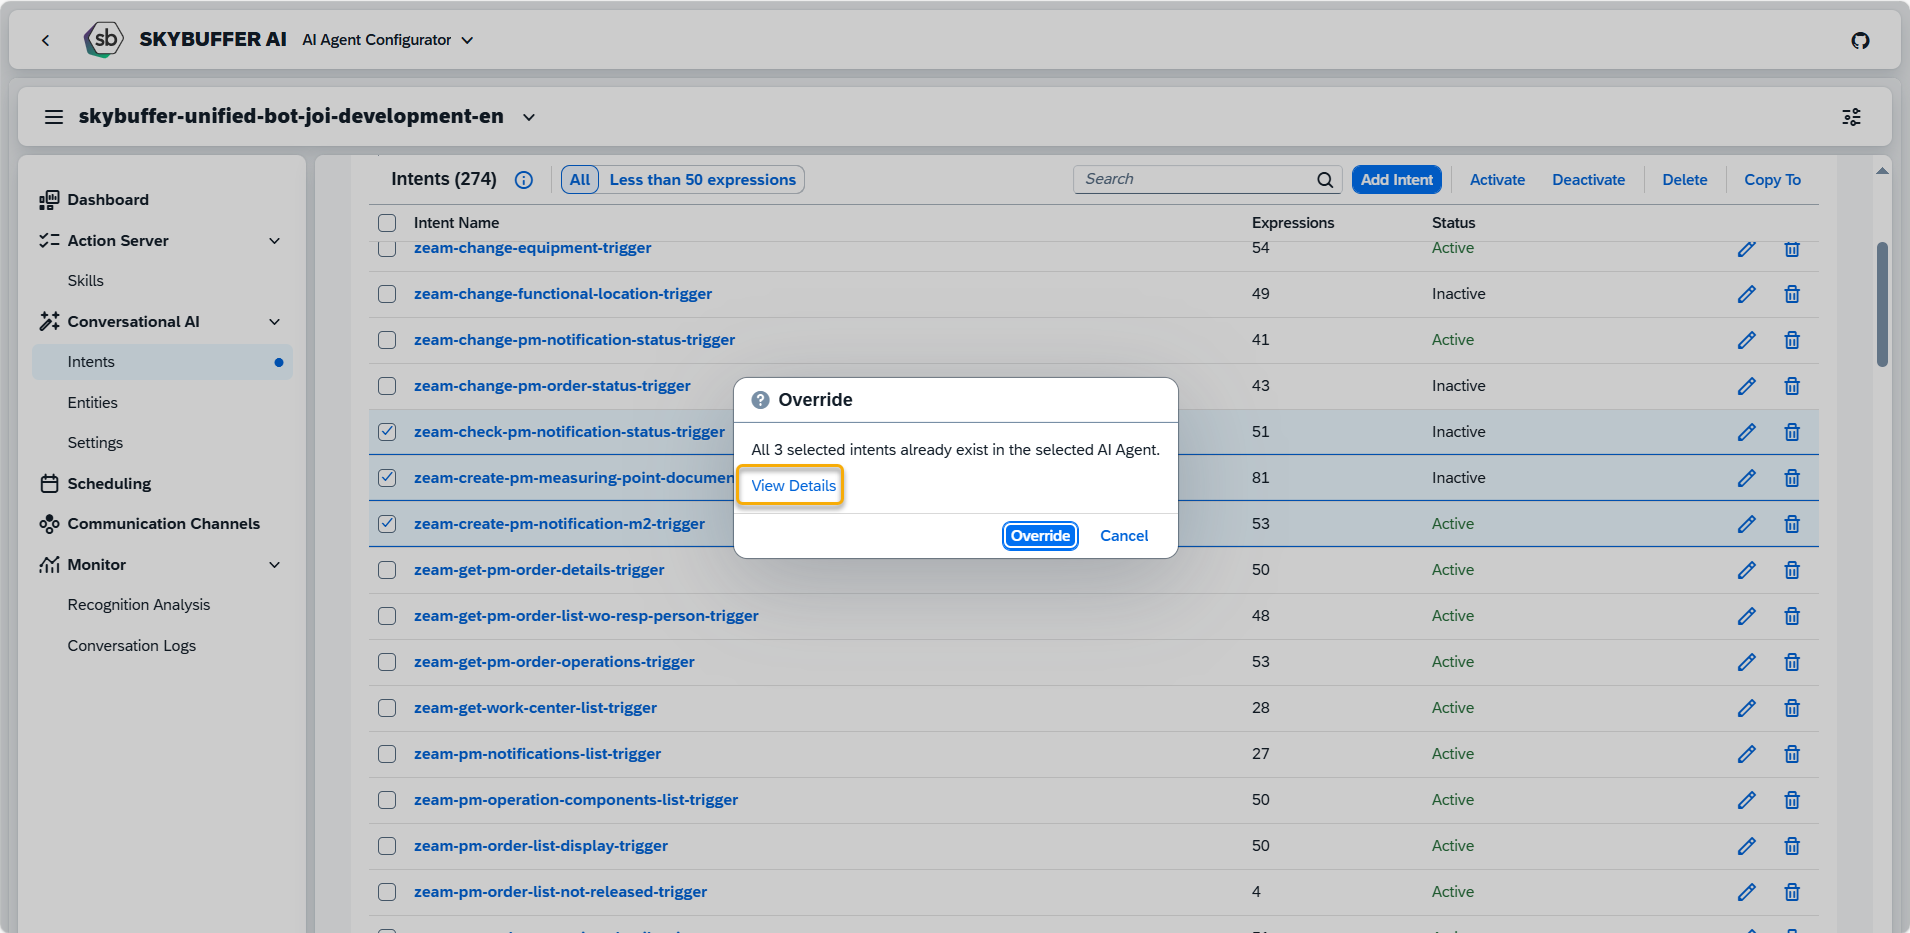The width and height of the screenshot is (1910, 933).
Task: Expand the skybuffer-unified-bot agent selector
Action: tap(528, 117)
